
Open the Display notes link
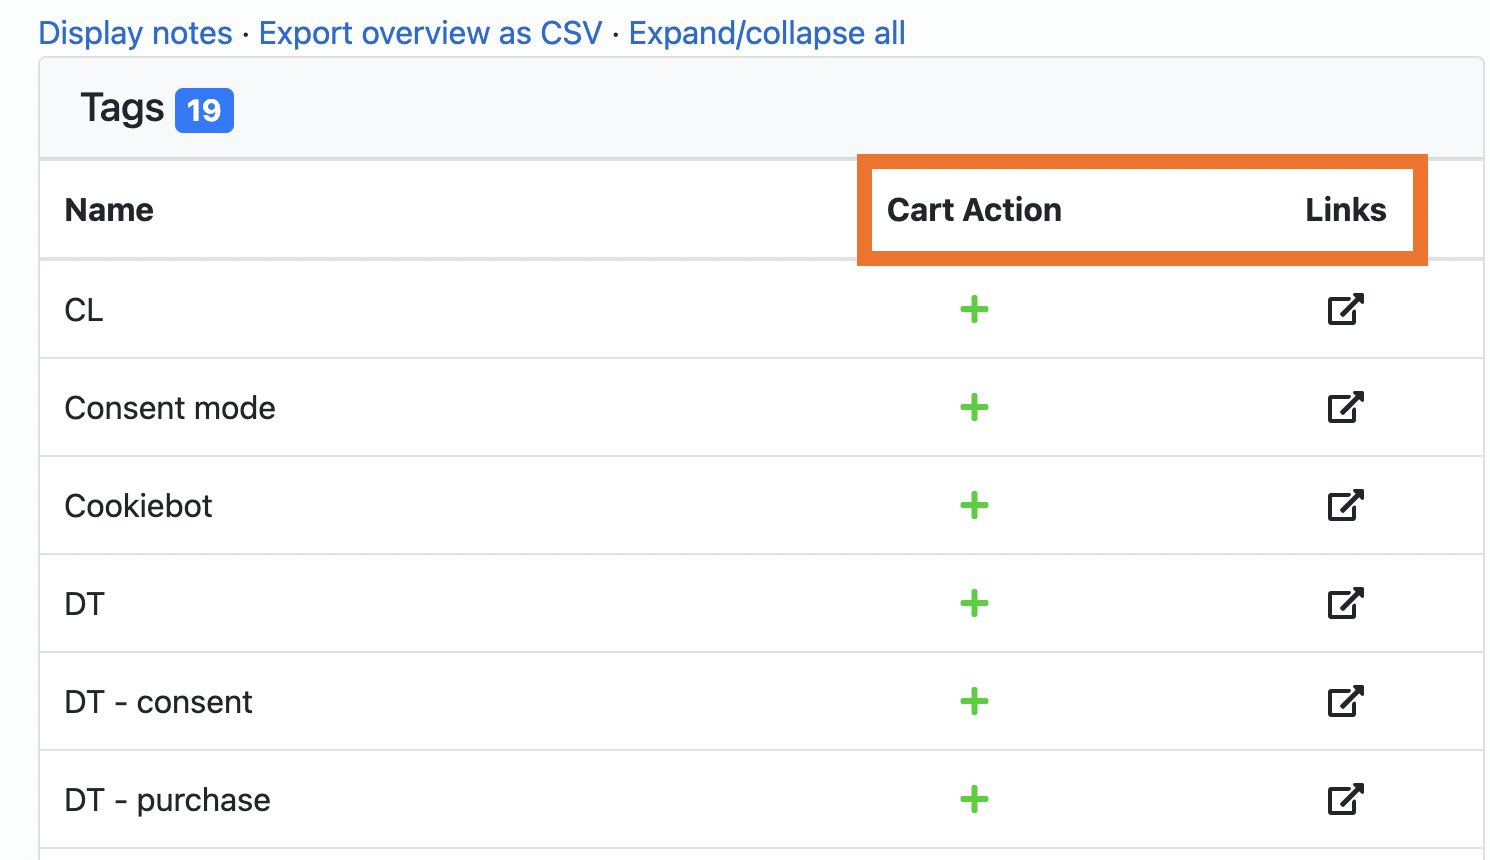134,33
